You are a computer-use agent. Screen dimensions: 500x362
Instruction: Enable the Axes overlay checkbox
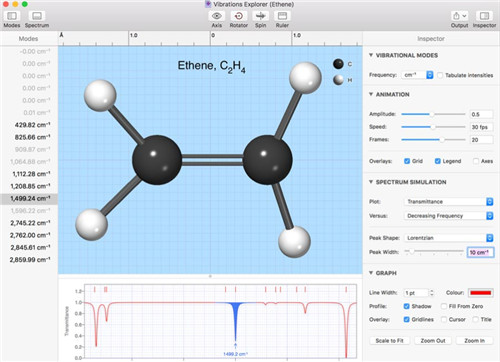476,161
